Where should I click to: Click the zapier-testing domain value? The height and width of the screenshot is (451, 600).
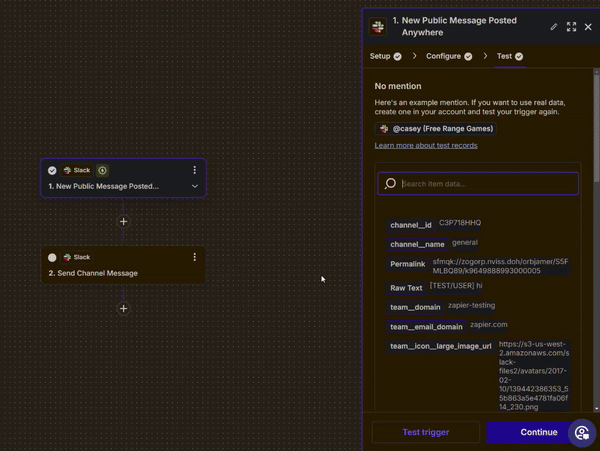[471, 305]
